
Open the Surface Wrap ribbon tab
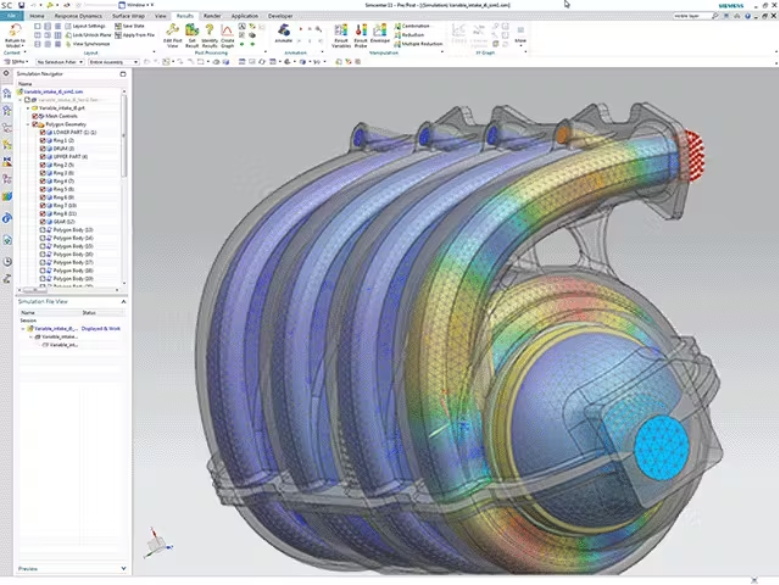tap(127, 16)
